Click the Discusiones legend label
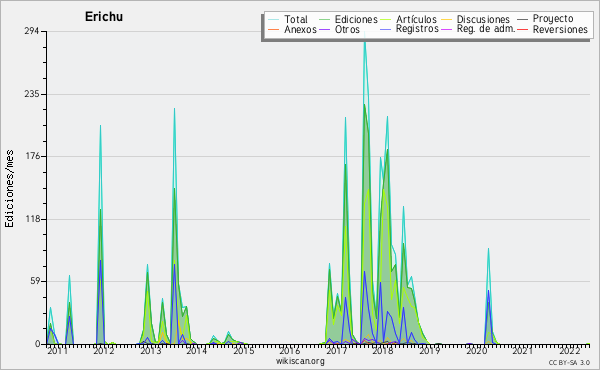600x370 pixels. [x=483, y=19]
